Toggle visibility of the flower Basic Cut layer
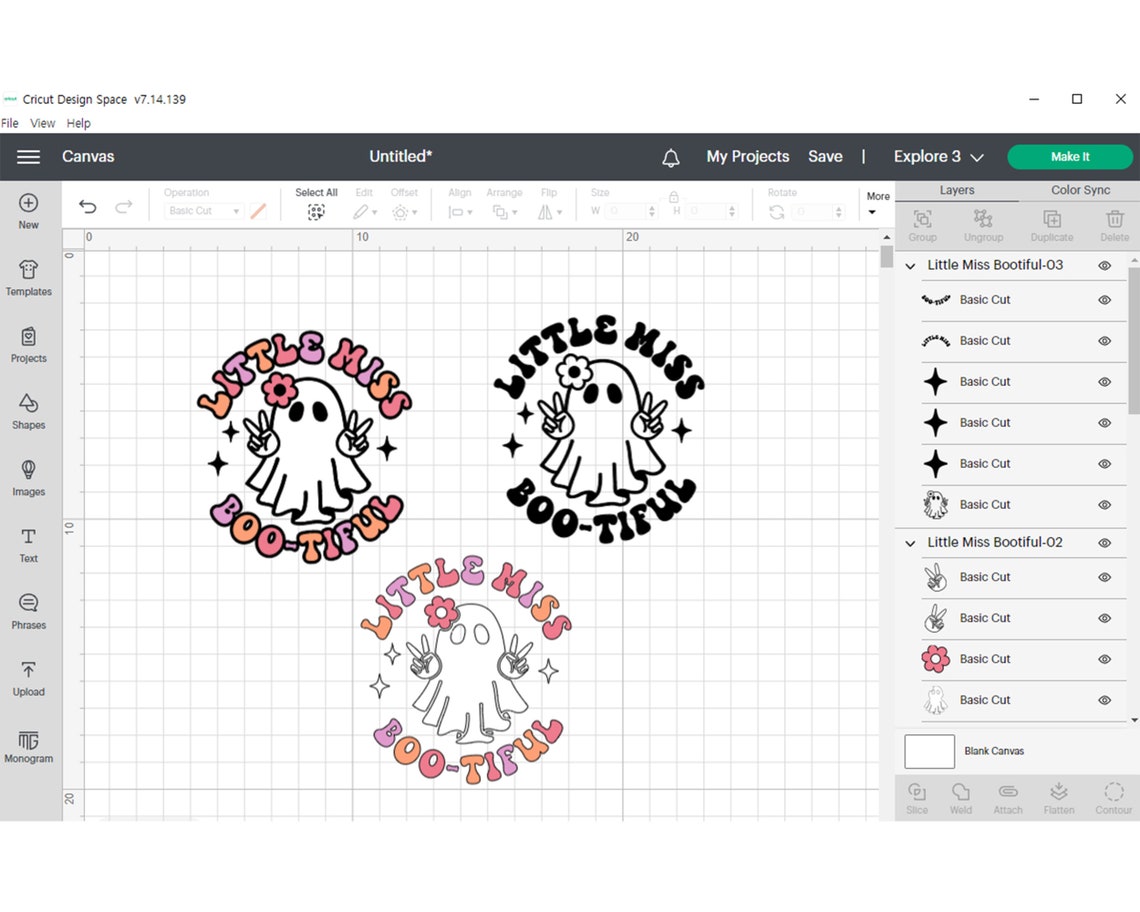 point(1105,659)
